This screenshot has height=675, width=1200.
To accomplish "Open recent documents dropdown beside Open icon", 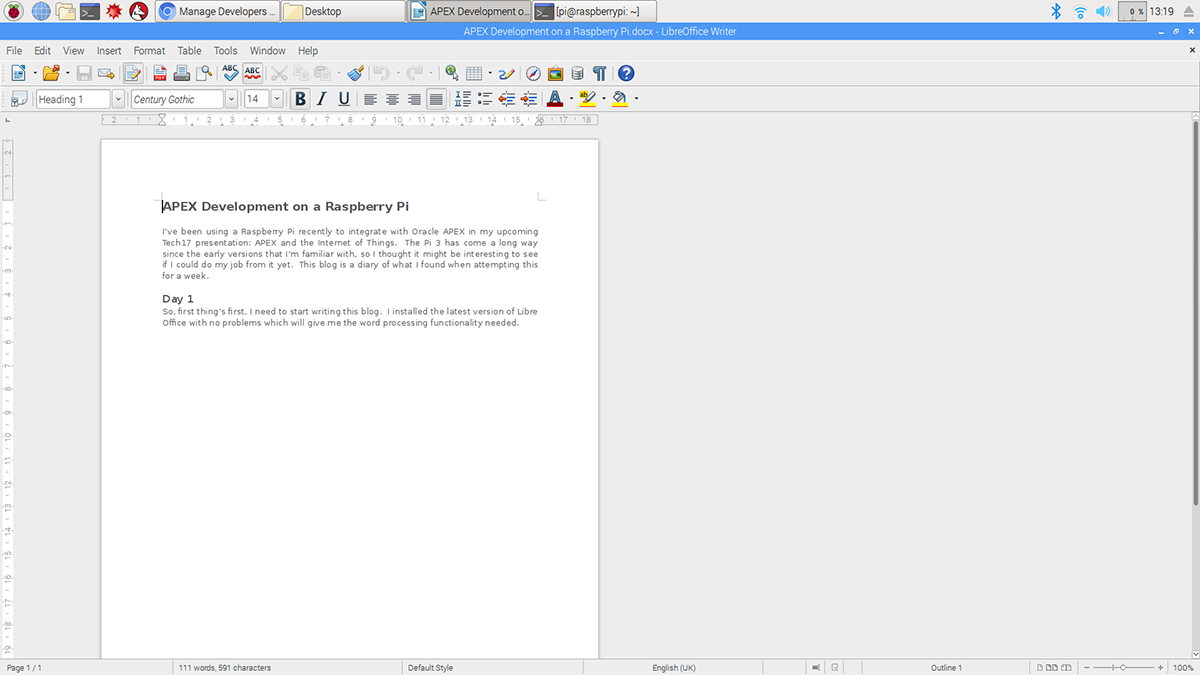I will point(67,73).
